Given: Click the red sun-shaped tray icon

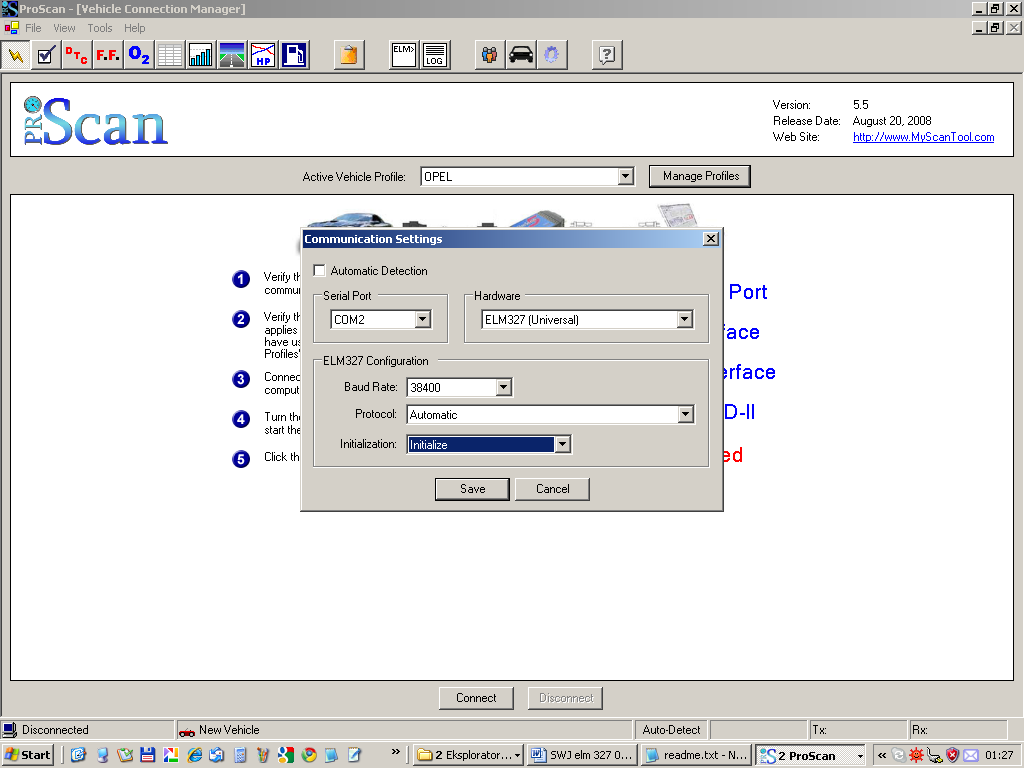Looking at the screenshot, I should click(x=916, y=756).
